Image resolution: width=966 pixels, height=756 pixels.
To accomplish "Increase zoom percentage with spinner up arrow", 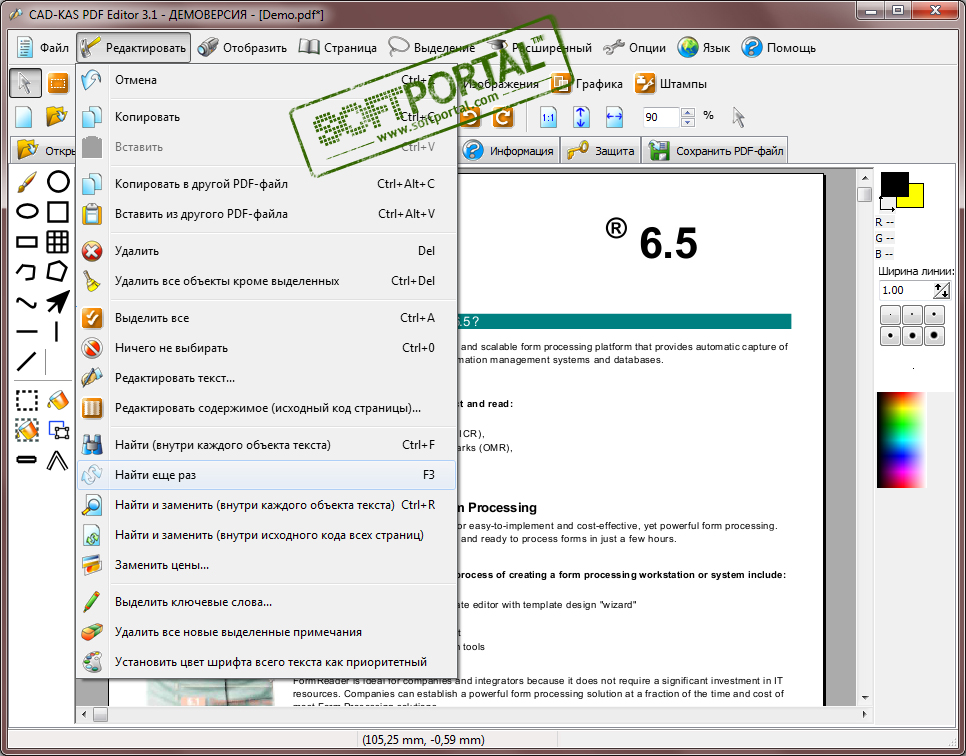I will (688, 112).
